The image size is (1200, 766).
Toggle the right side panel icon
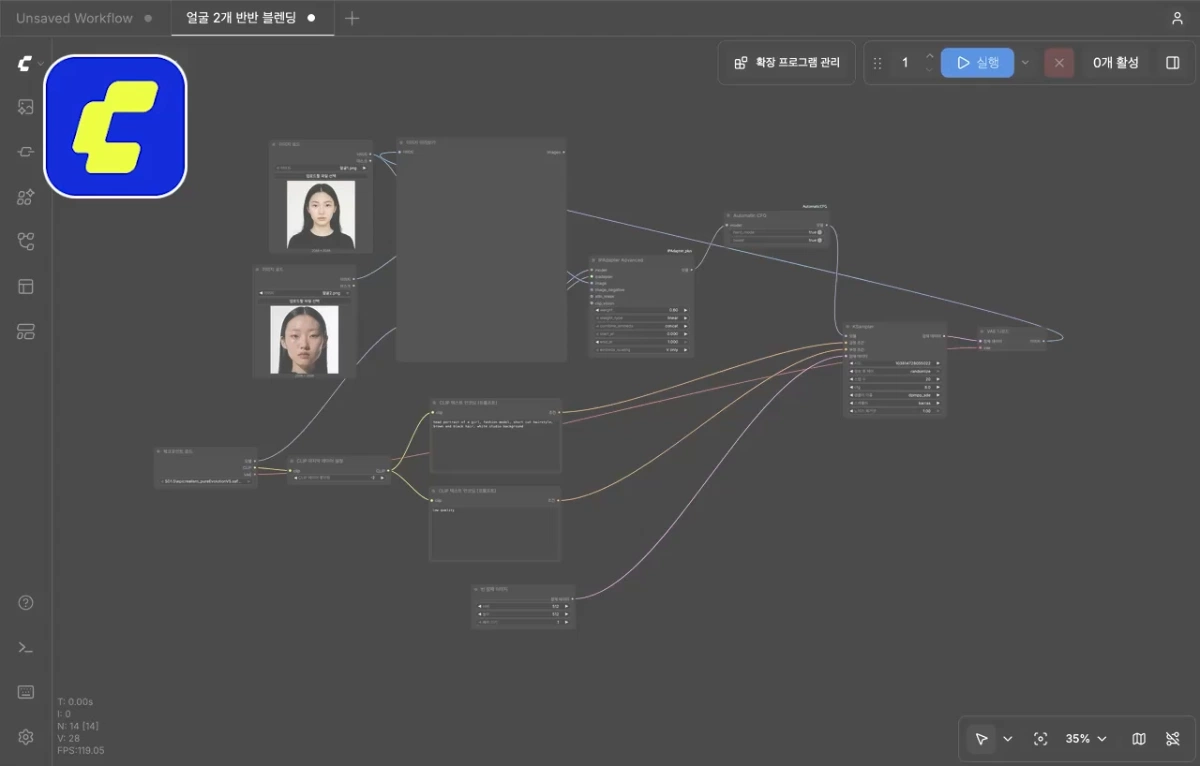point(1173,63)
